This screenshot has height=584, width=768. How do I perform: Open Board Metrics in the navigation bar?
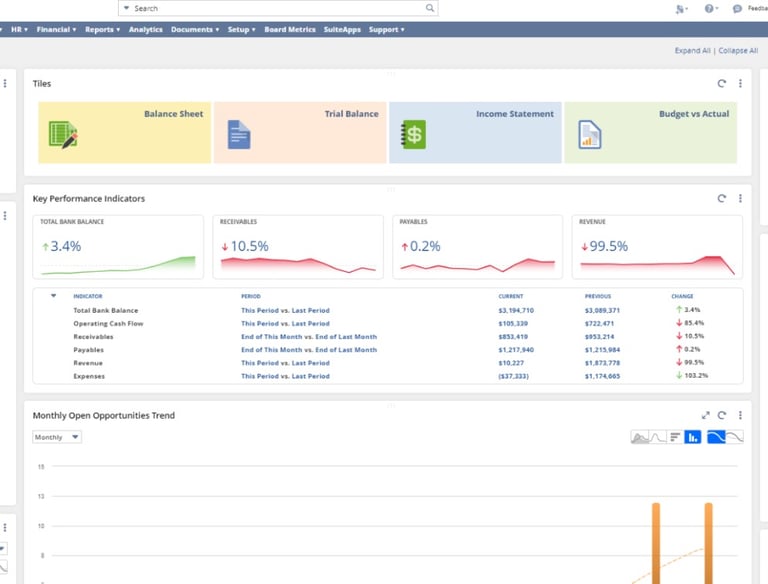click(x=290, y=29)
